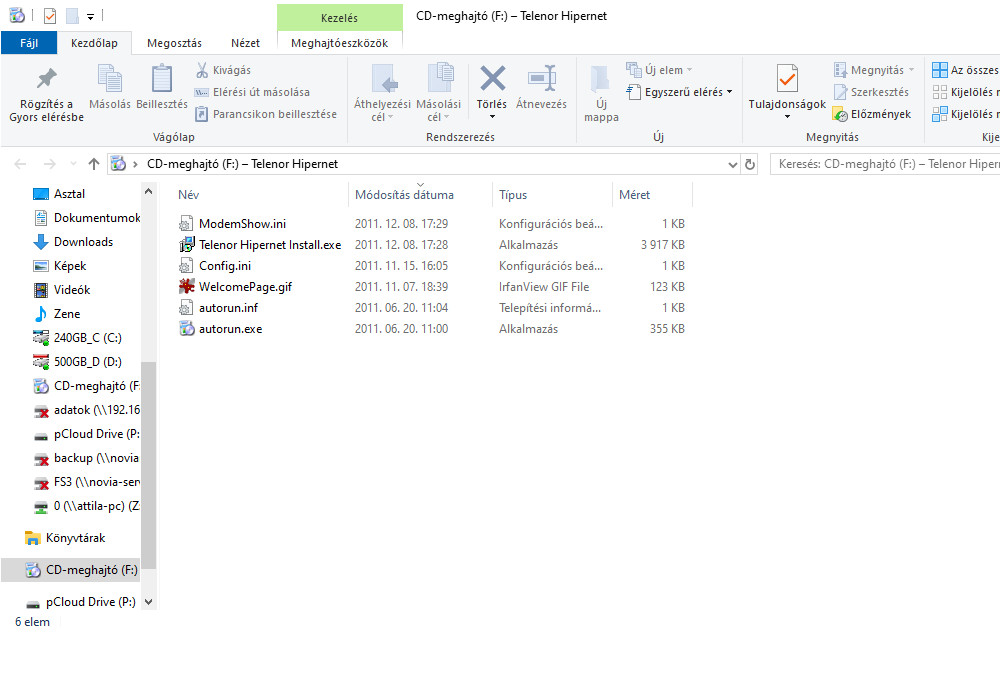Switch to the Kezdőlap tab

pyautogui.click(x=94, y=43)
